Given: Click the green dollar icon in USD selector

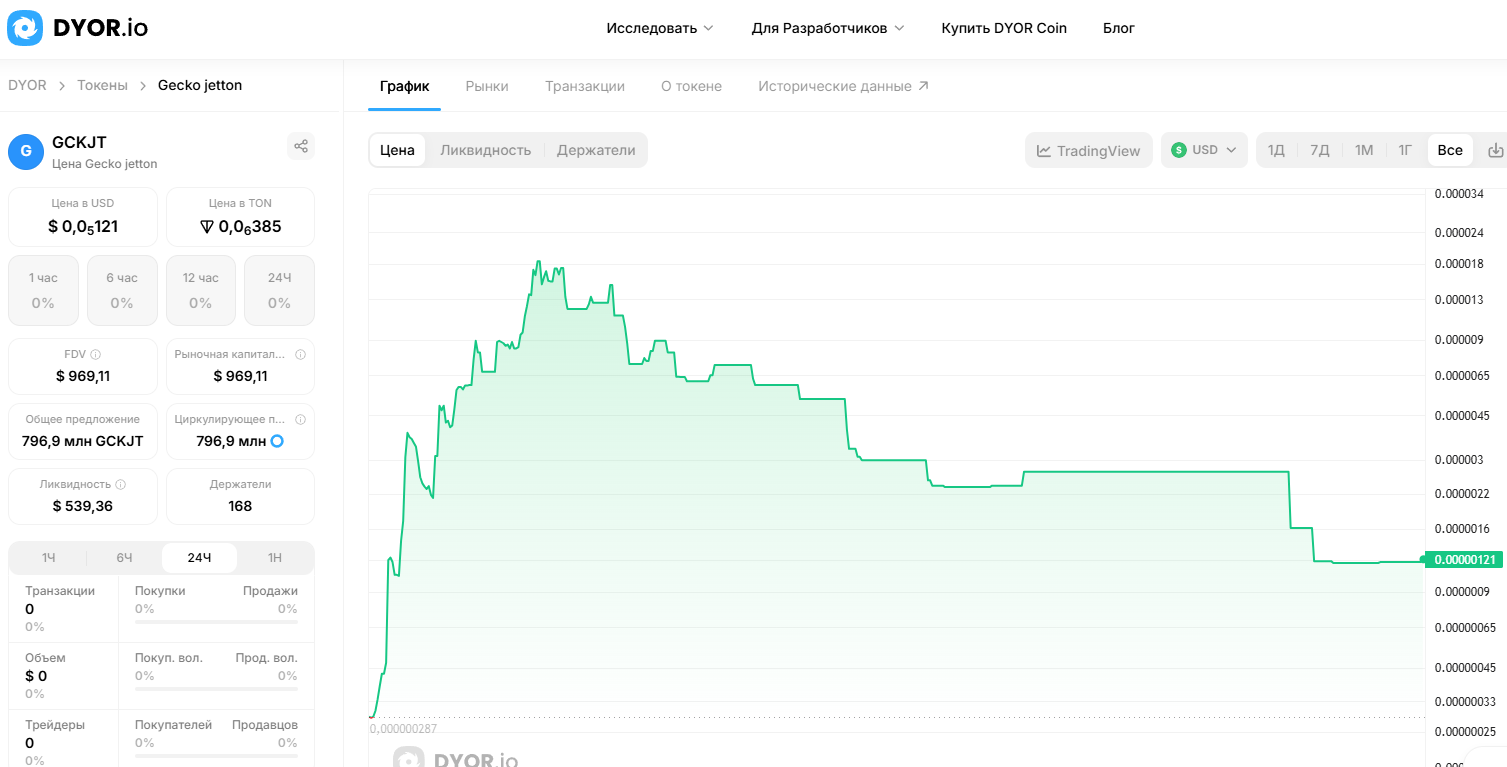Looking at the screenshot, I should [x=1179, y=150].
